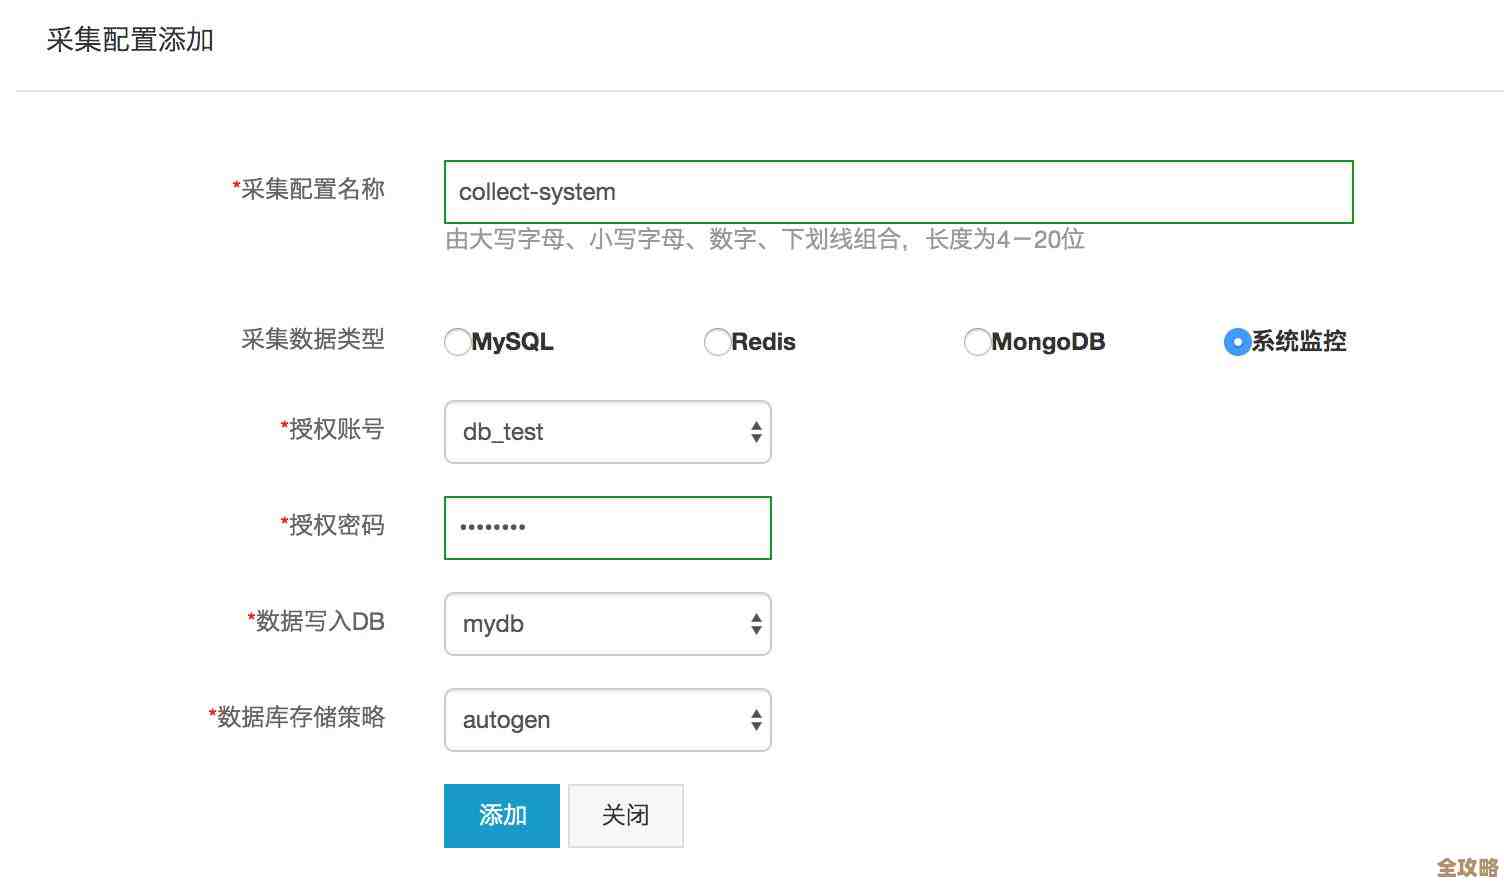This screenshot has height=886, width=1504.
Task: Click the name format hint text
Action: click(766, 240)
